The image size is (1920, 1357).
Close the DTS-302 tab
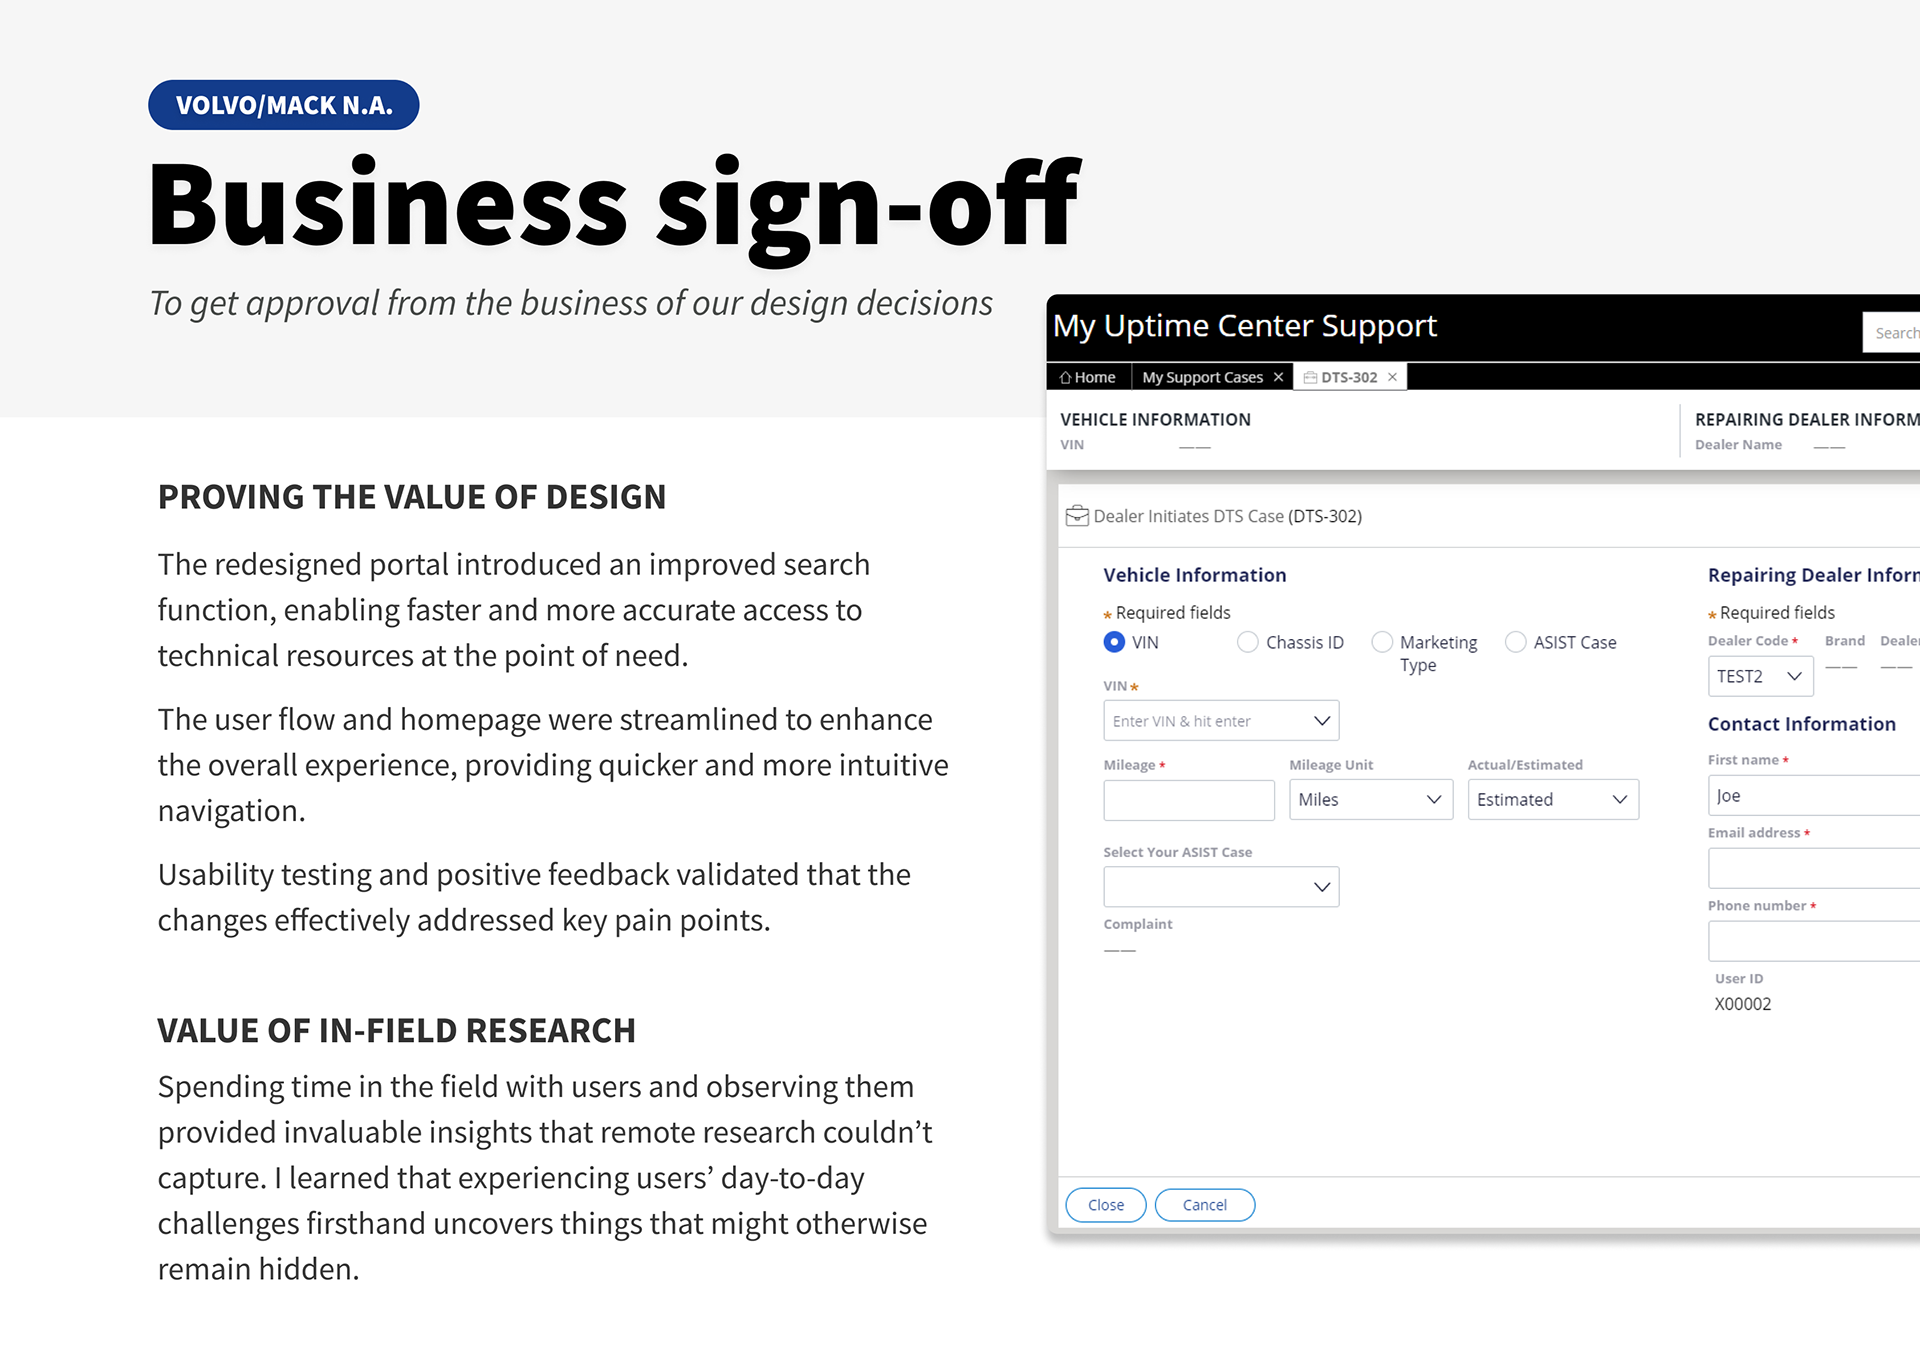coord(1392,378)
